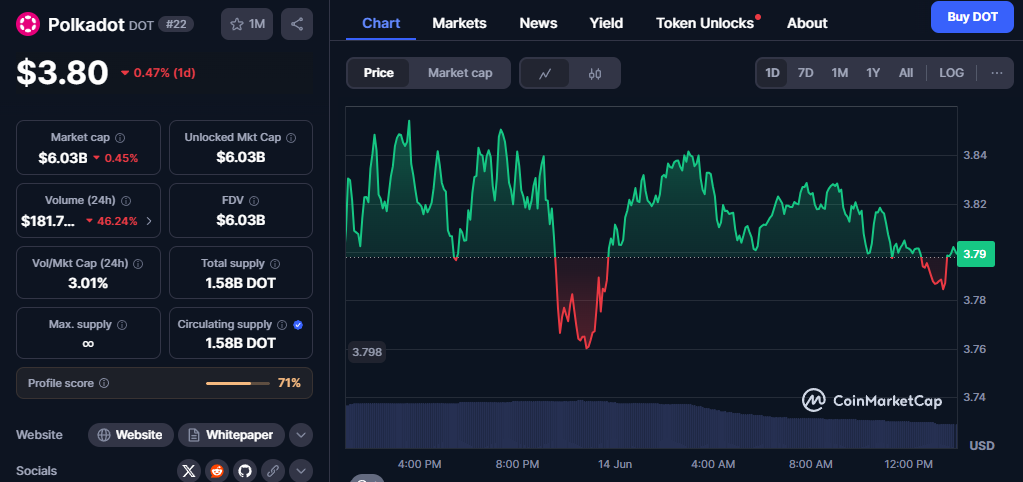Open the Token Unlocks tab
The height and width of the screenshot is (482, 1023).
click(705, 23)
